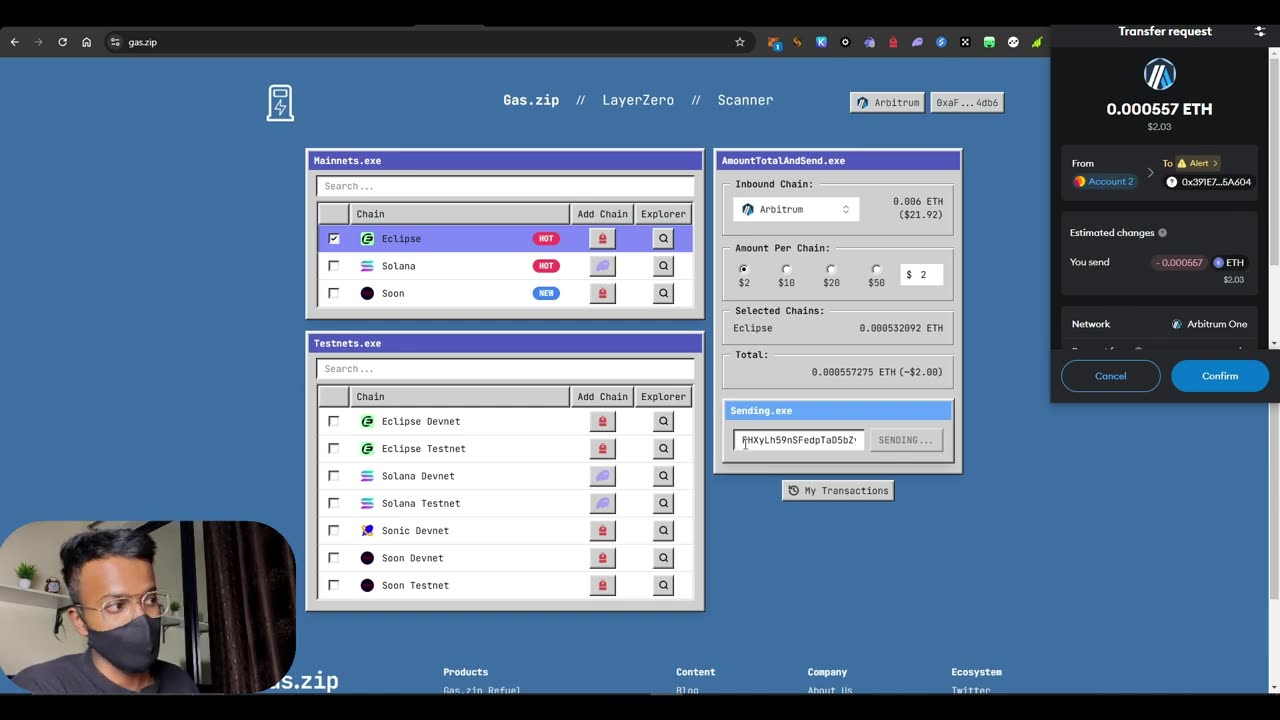1280x720 pixels.
Task: Open the Gas.zip nav item
Action: point(531,100)
